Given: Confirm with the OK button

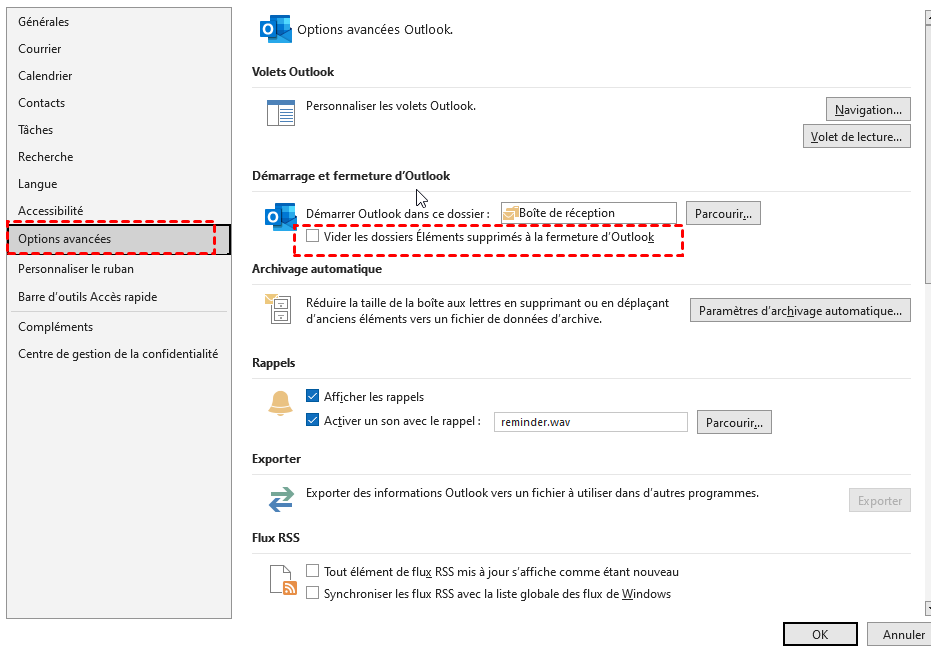Looking at the screenshot, I should point(820,634).
